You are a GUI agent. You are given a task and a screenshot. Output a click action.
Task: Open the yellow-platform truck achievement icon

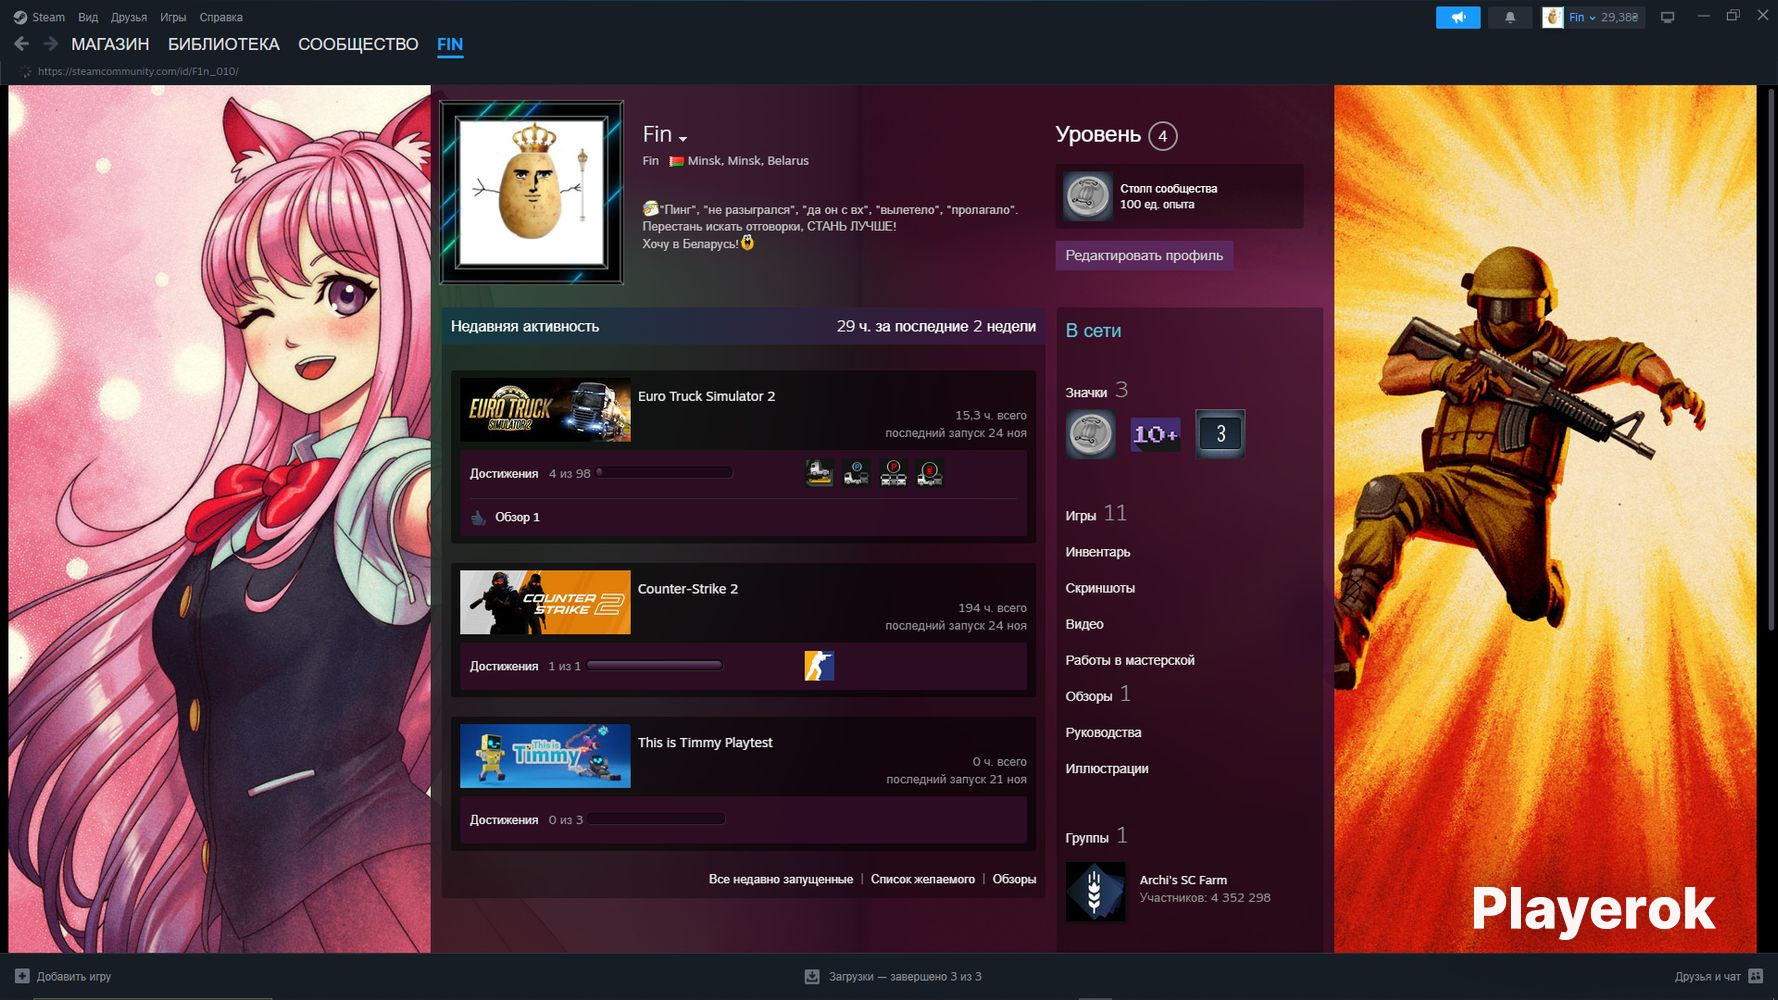click(x=819, y=473)
